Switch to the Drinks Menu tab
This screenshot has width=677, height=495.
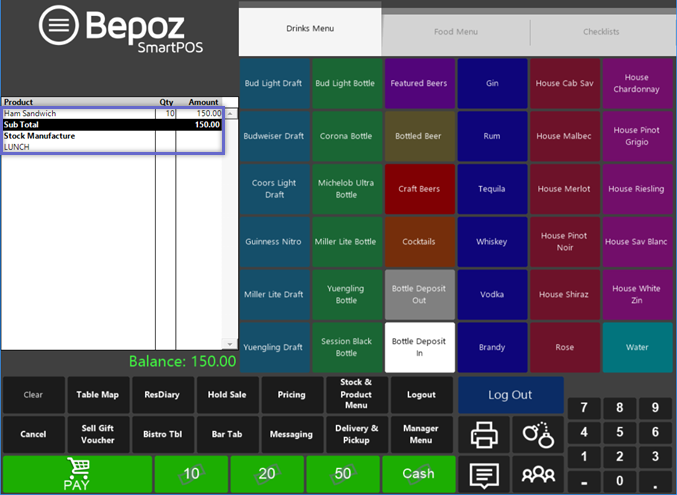(310, 29)
